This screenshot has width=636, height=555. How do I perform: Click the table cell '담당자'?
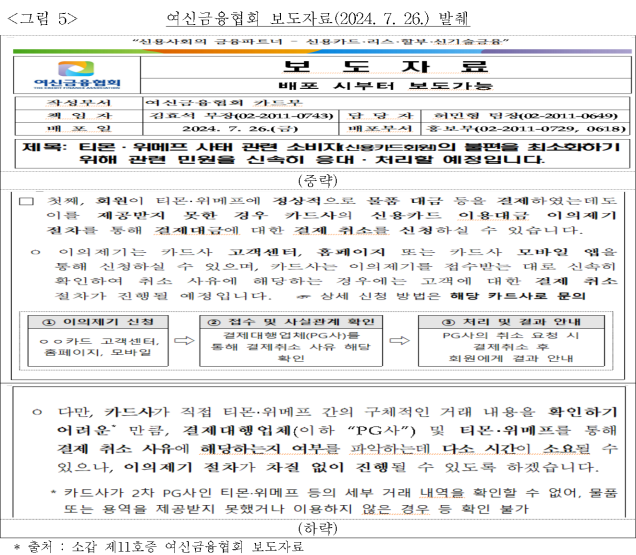380,116
